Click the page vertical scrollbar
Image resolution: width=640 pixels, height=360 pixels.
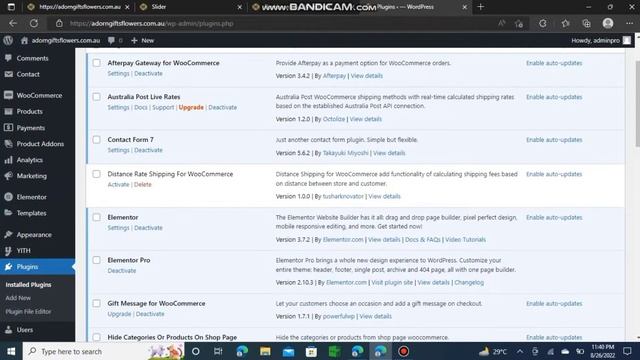pyautogui.click(x=638, y=103)
